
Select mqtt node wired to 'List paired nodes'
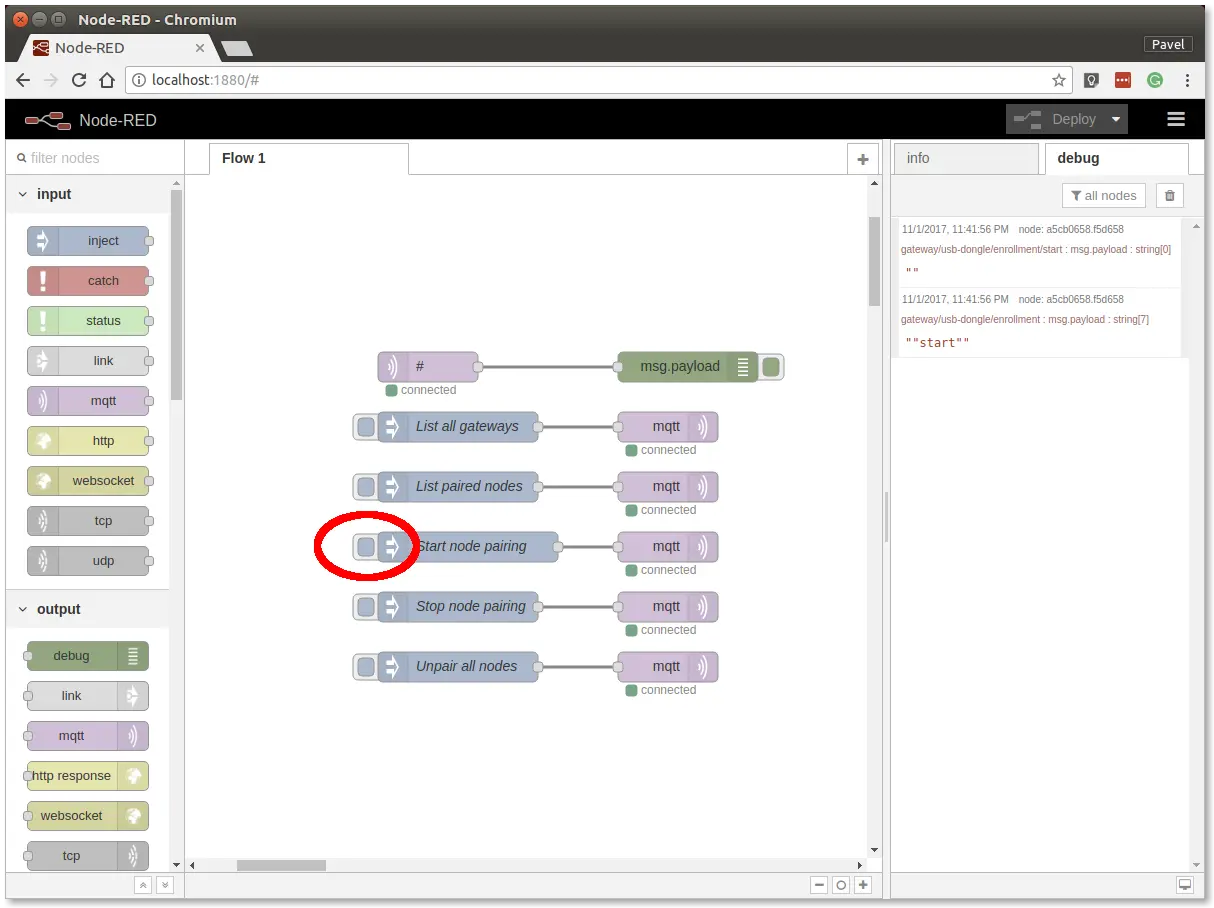click(x=668, y=487)
